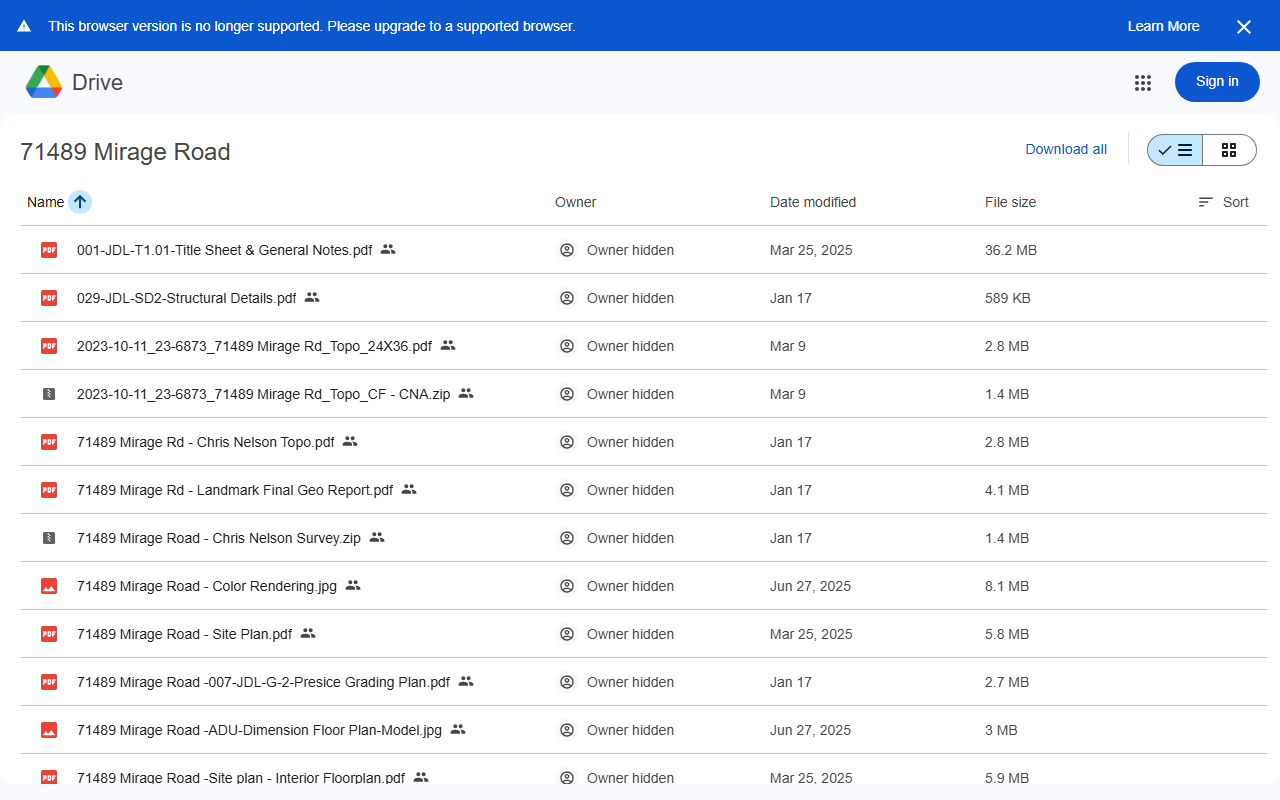Click shared icon next to Structural Details file
The width and height of the screenshot is (1280, 800).
point(312,297)
